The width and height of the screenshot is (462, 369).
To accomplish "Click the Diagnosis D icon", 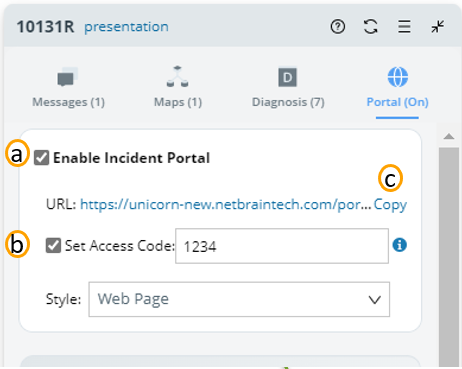I will click(288, 77).
